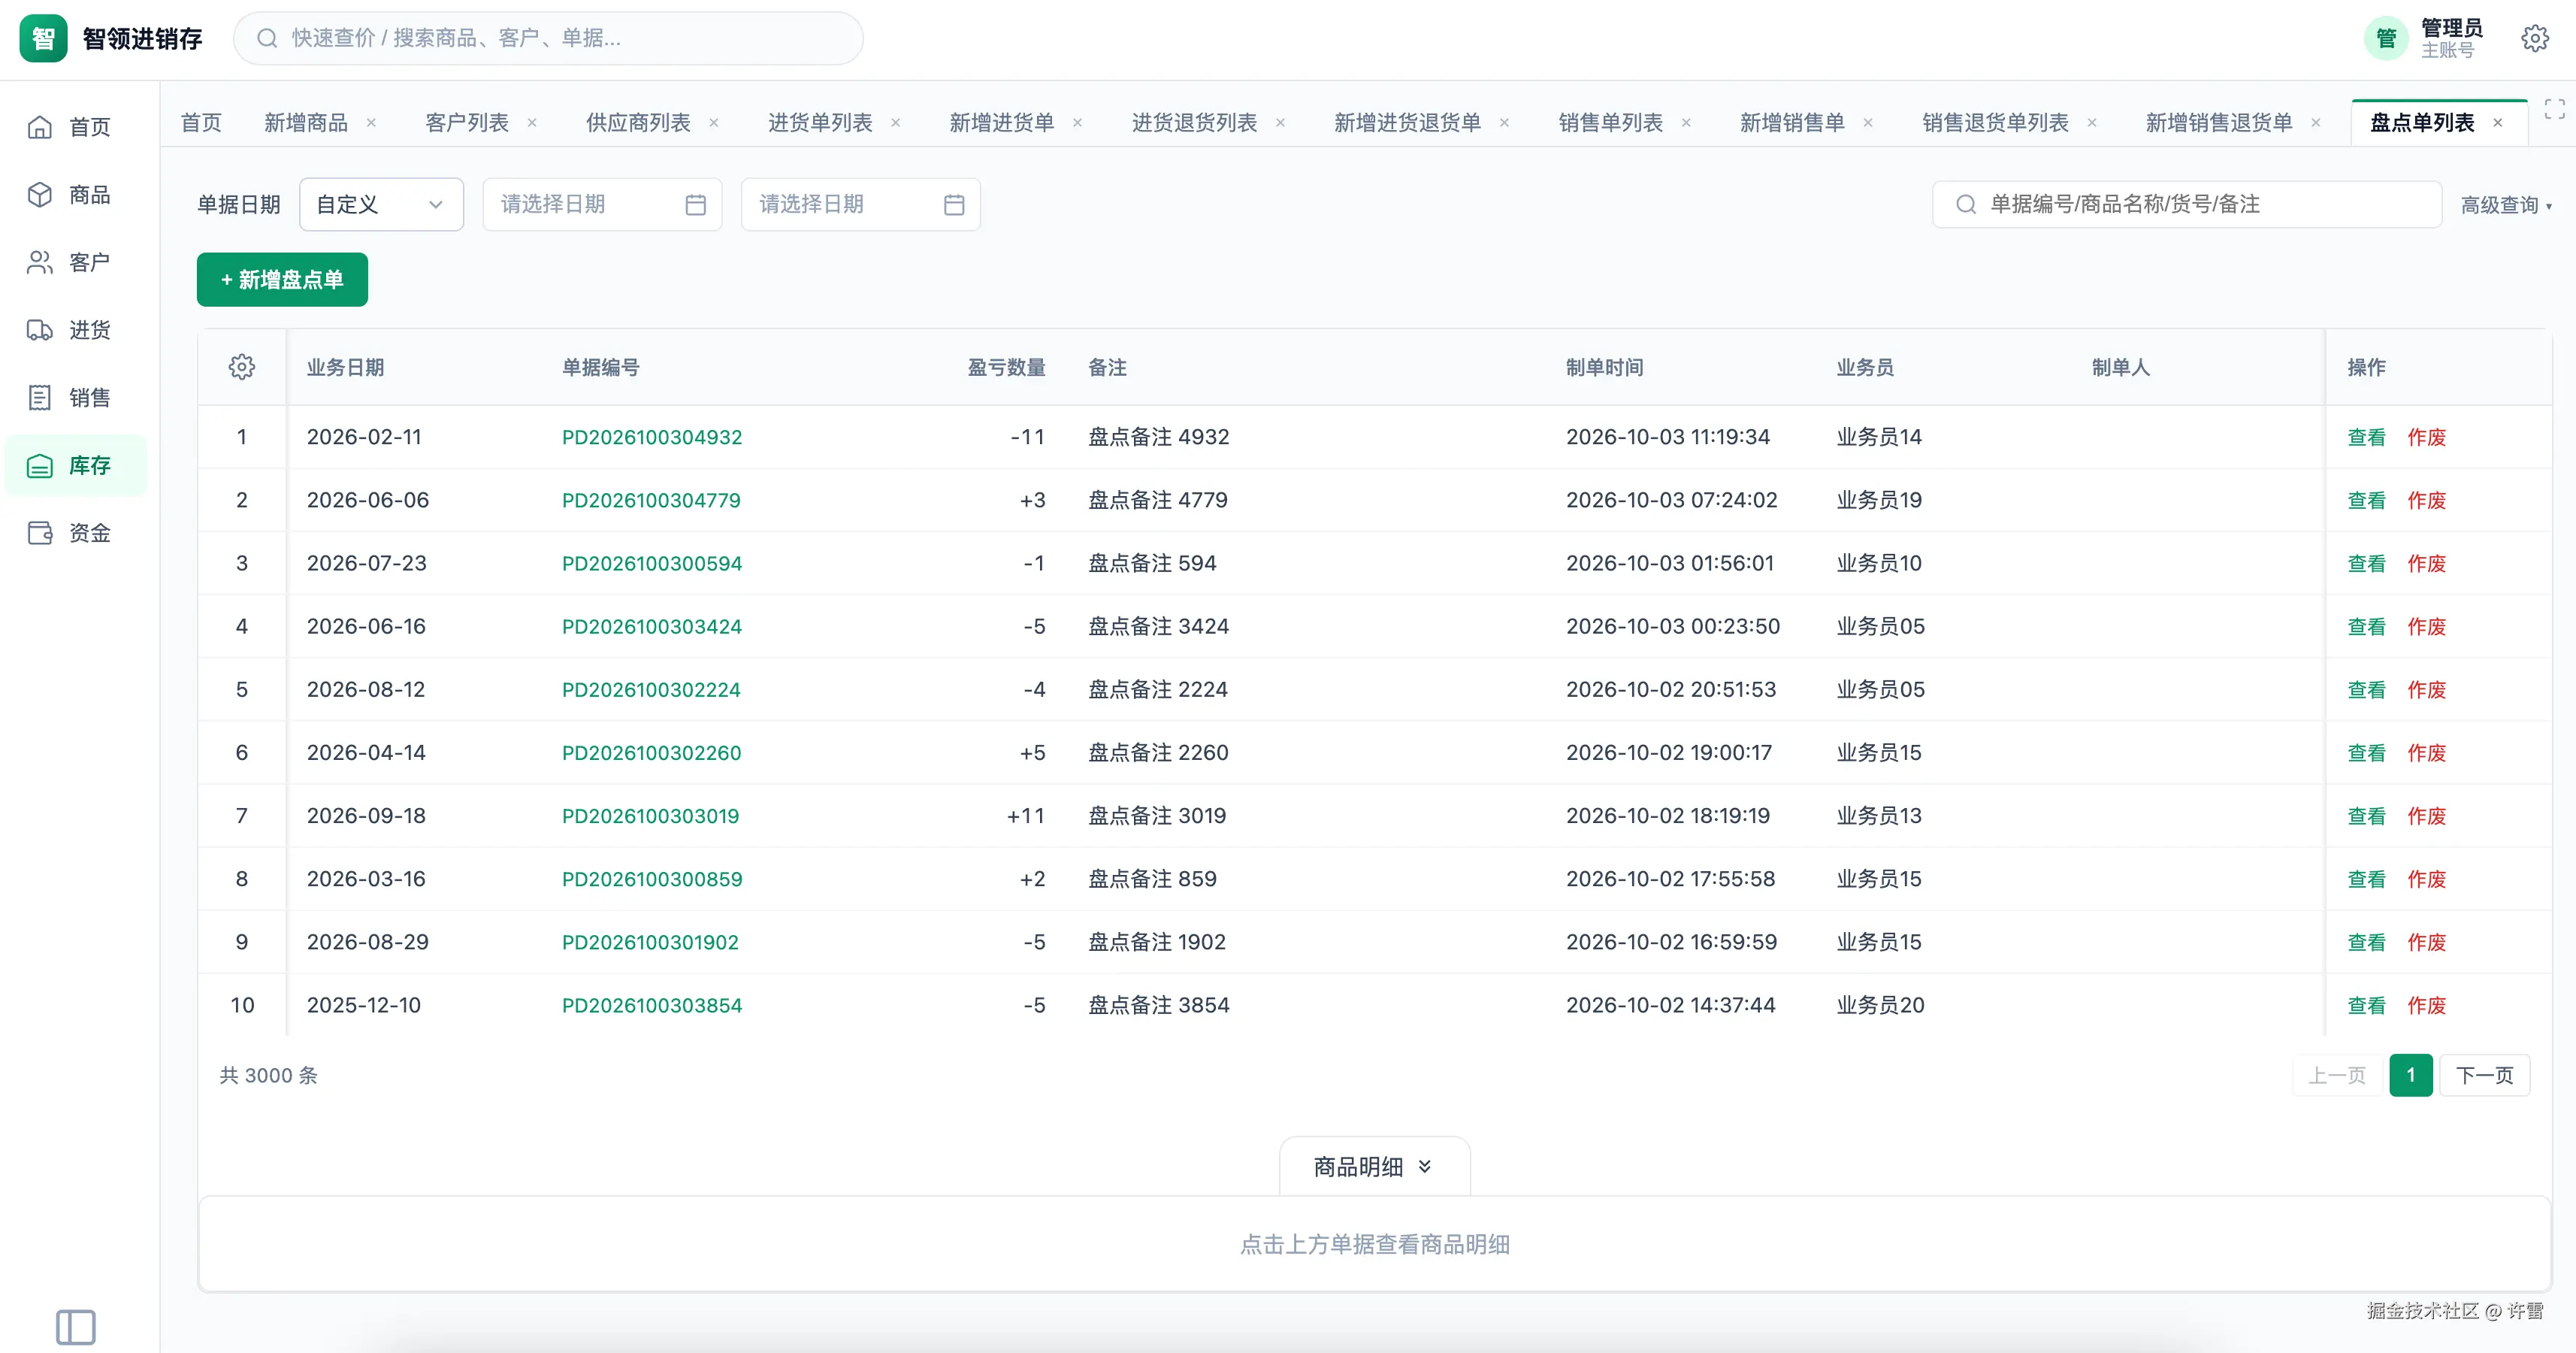Close the 供应商列表 tab
The width and height of the screenshot is (2576, 1353).
(x=714, y=123)
